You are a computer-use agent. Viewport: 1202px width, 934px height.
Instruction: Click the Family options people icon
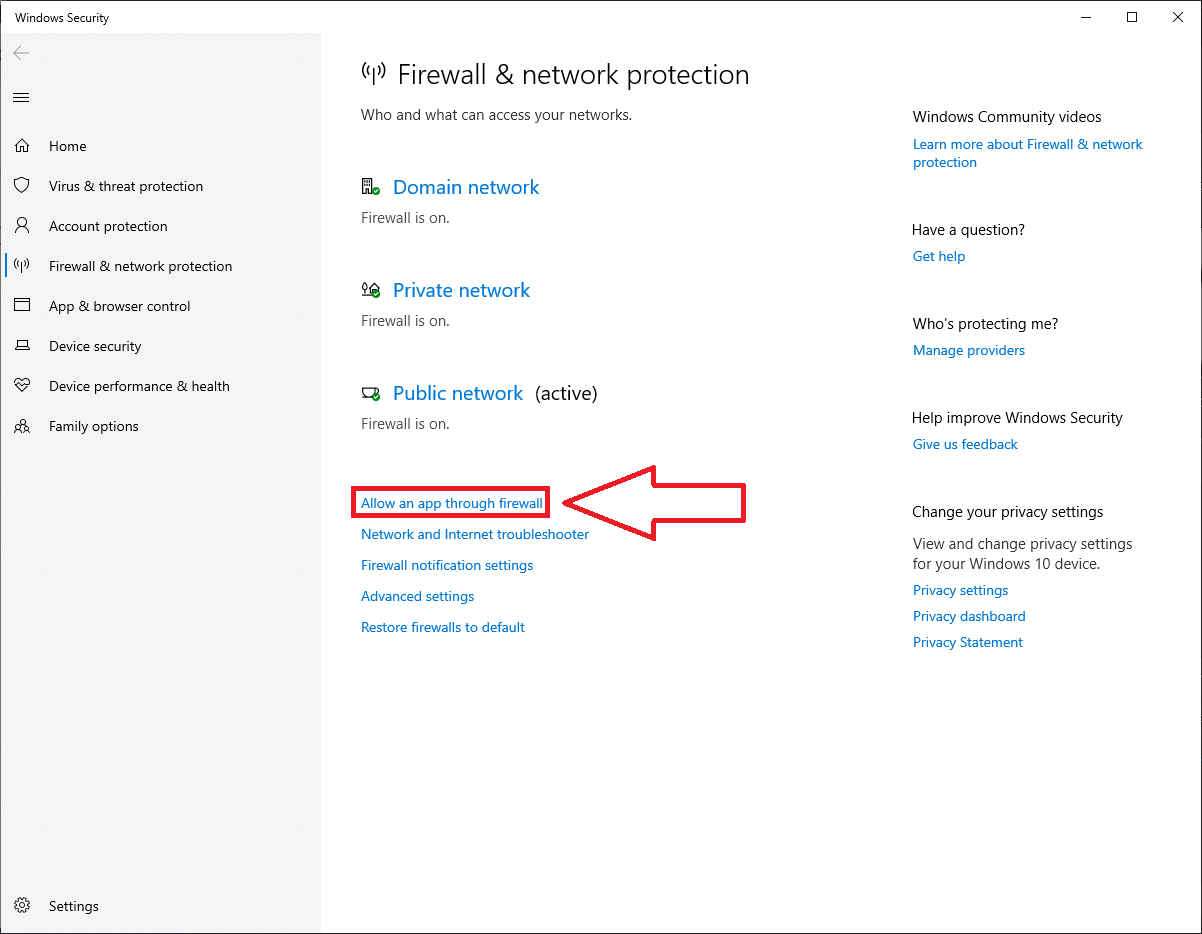click(22, 426)
